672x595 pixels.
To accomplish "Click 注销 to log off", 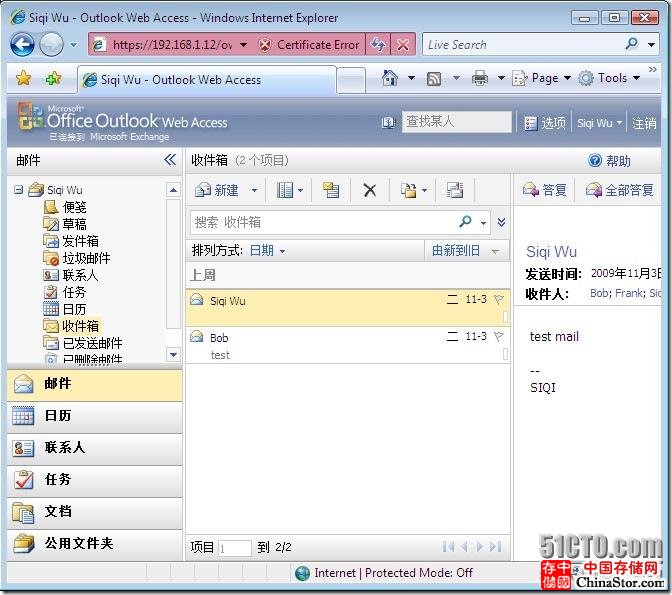I will [644, 123].
